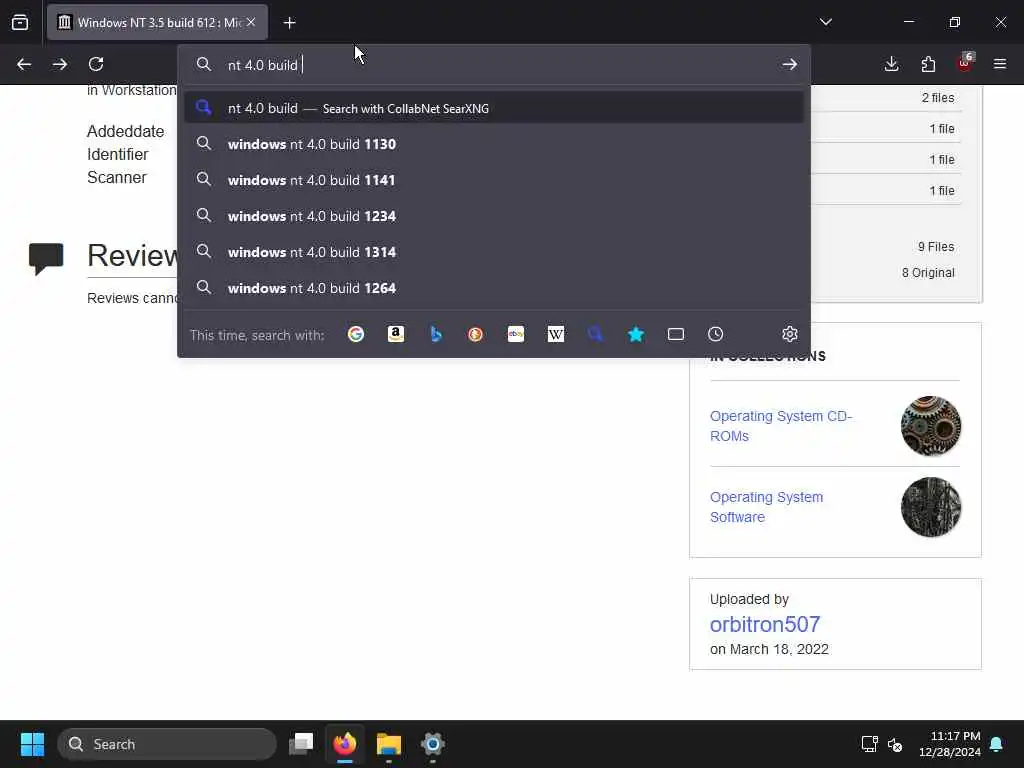Open Operating System CD-ROMs collection link
Screen dimensions: 1024x768
[780, 426]
